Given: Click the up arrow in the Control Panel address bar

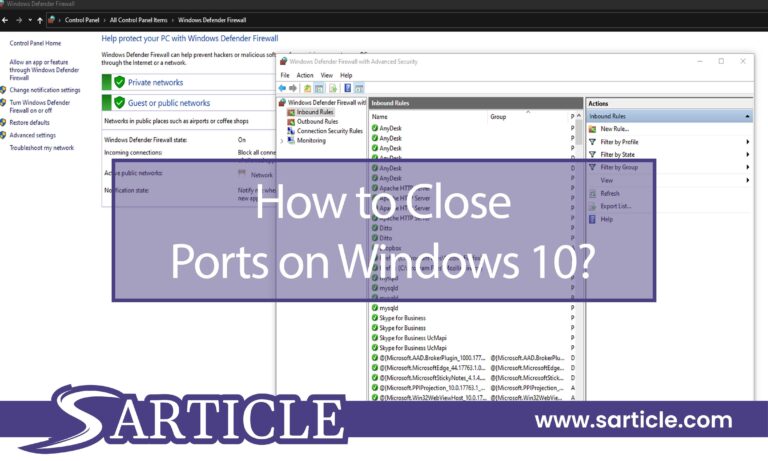Looking at the screenshot, I should coord(40,20).
